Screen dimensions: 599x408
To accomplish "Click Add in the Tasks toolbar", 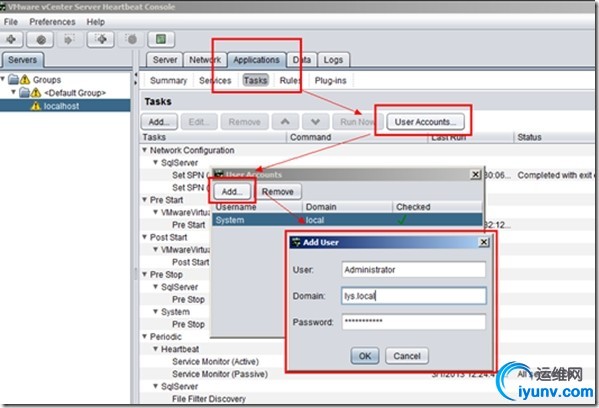I will (x=159, y=122).
